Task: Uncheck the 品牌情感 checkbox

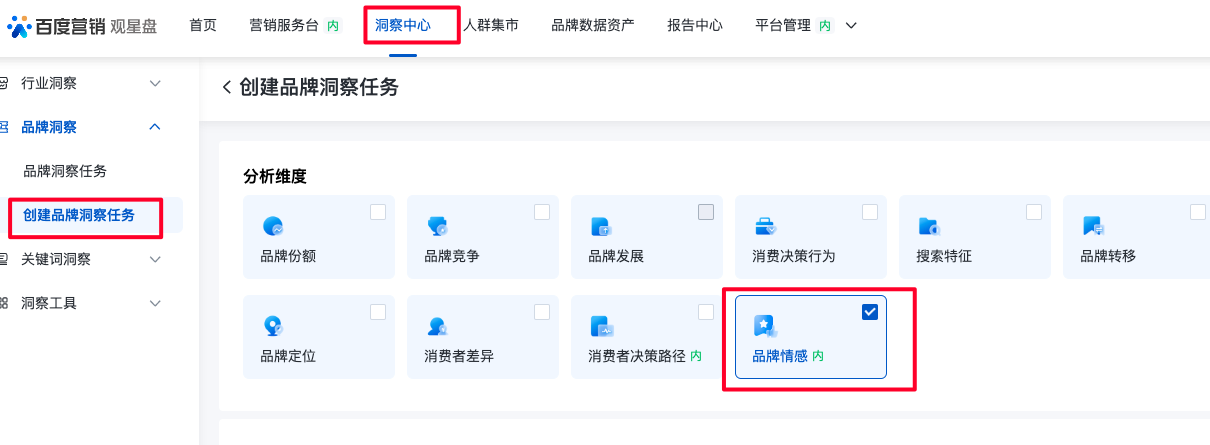Action: click(x=870, y=312)
